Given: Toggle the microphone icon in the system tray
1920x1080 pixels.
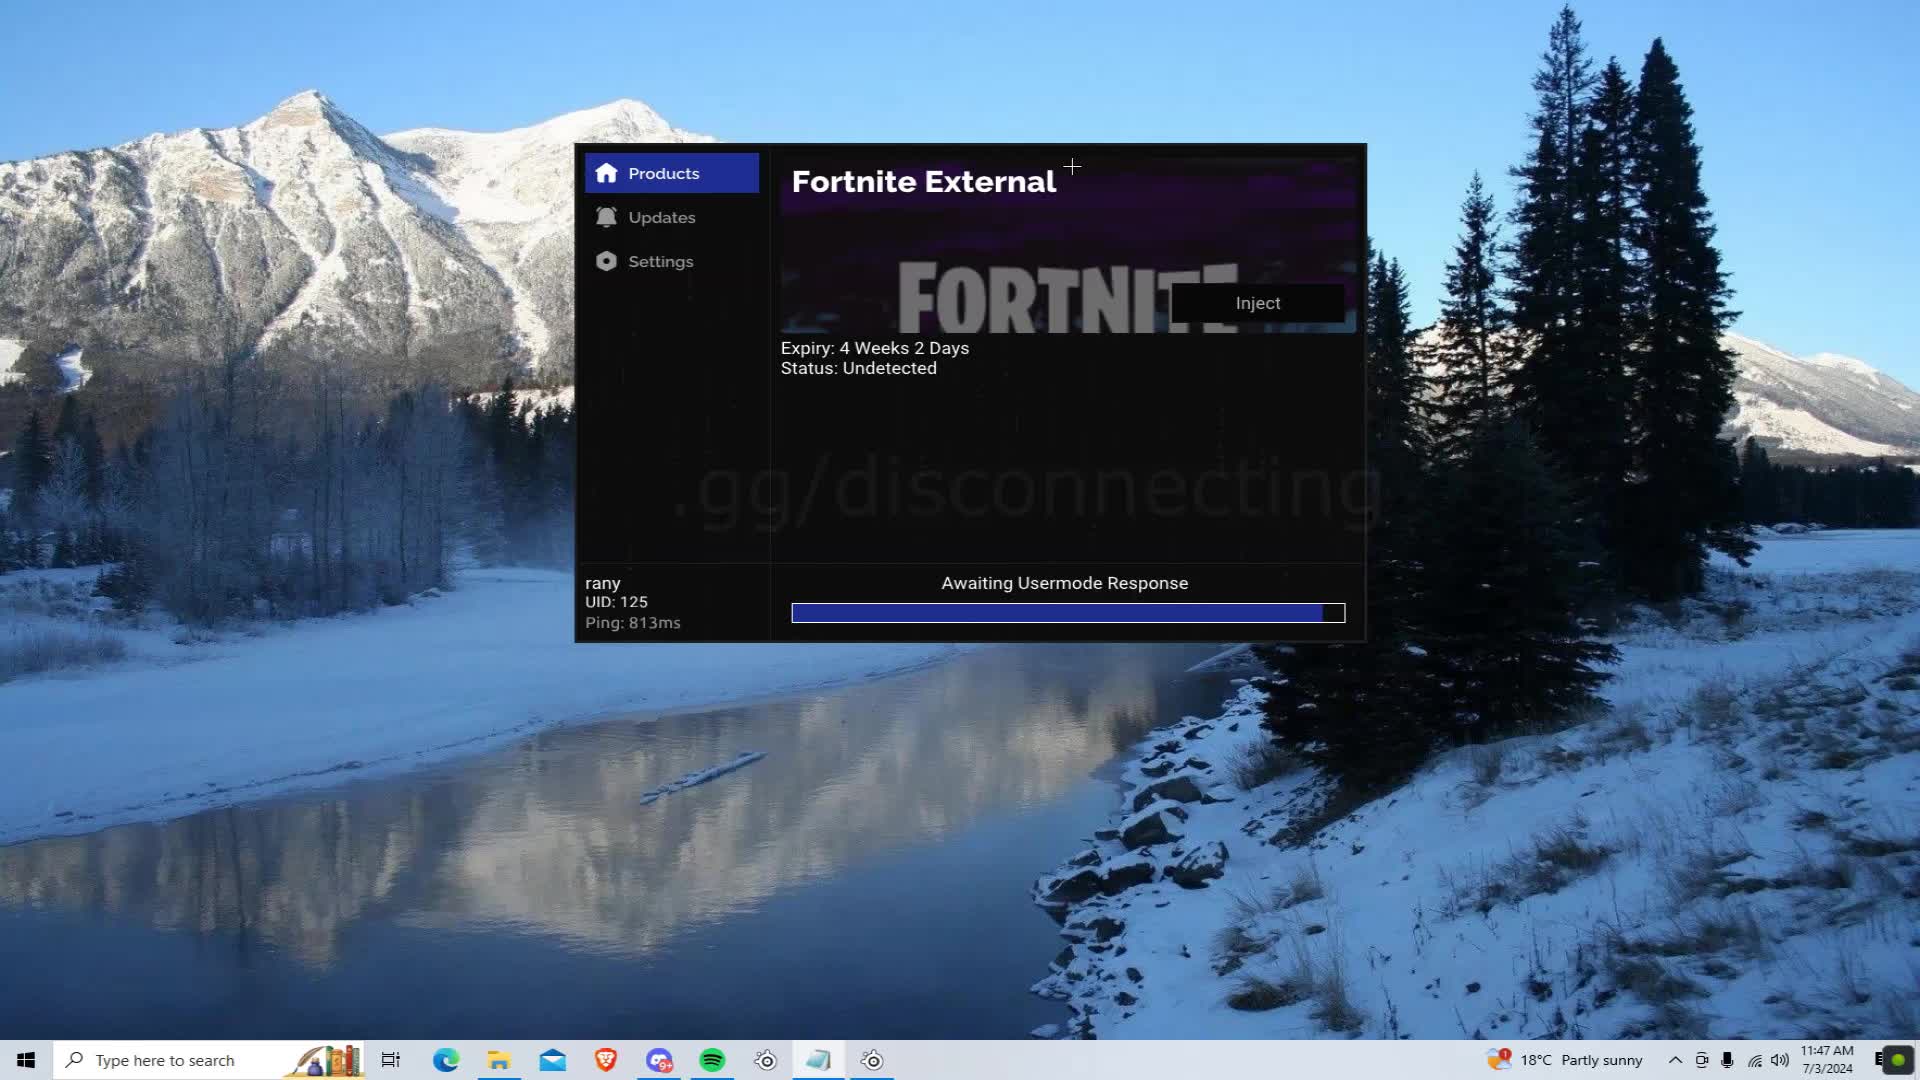Looking at the screenshot, I should 1728,1060.
